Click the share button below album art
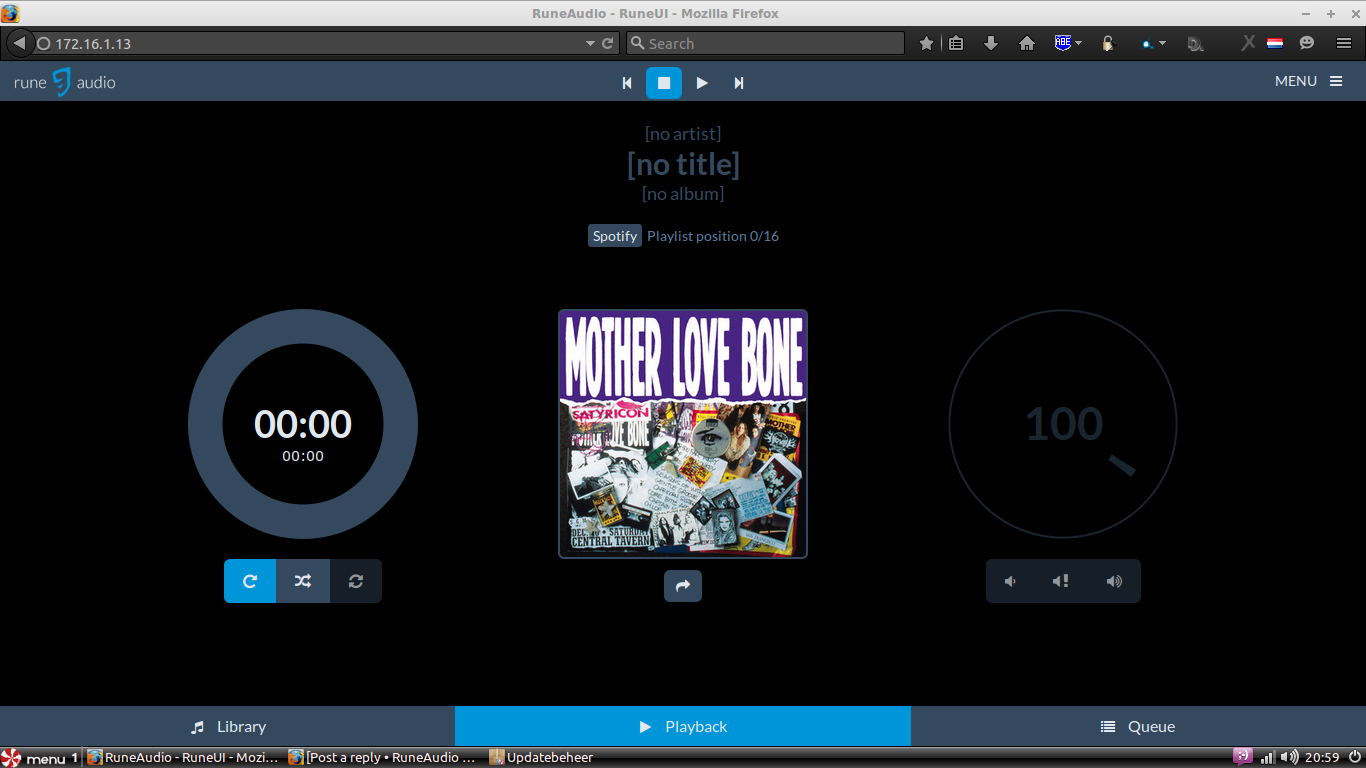 tap(683, 586)
